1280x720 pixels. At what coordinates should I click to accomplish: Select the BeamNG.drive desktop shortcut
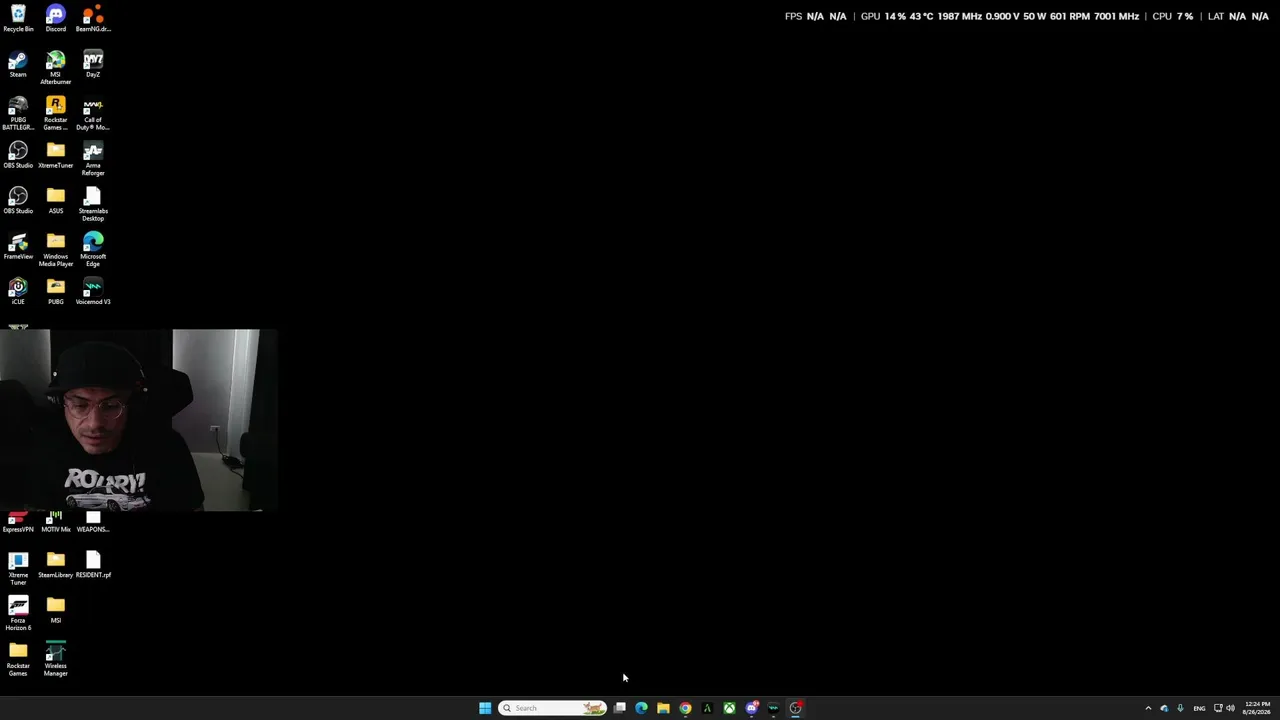[x=93, y=19]
